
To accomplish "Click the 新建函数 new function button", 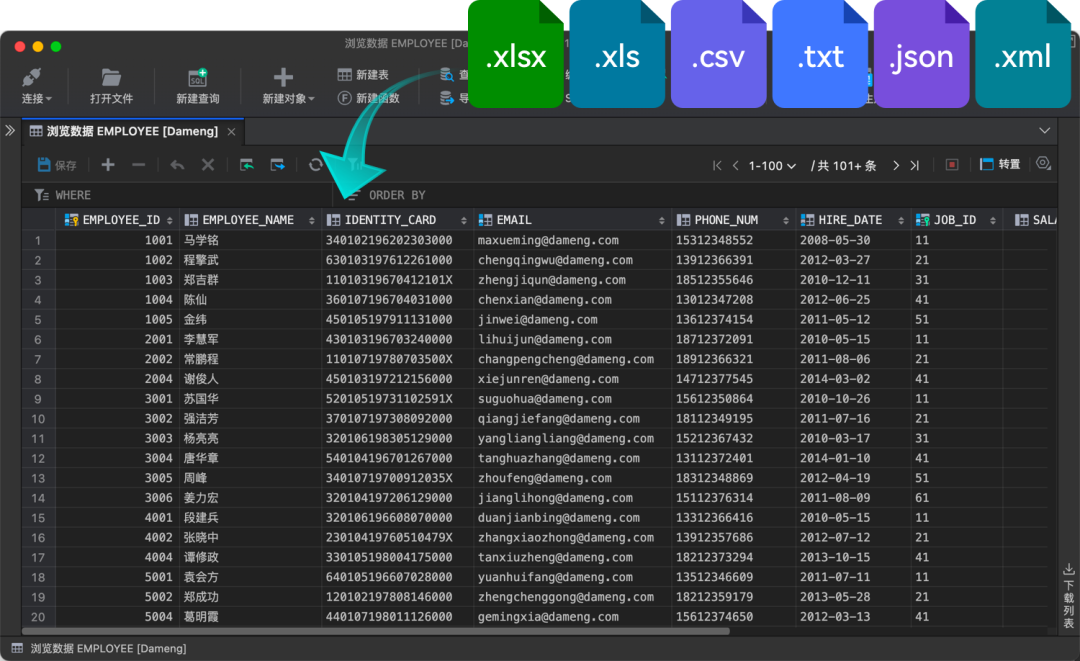I will tap(368, 98).
